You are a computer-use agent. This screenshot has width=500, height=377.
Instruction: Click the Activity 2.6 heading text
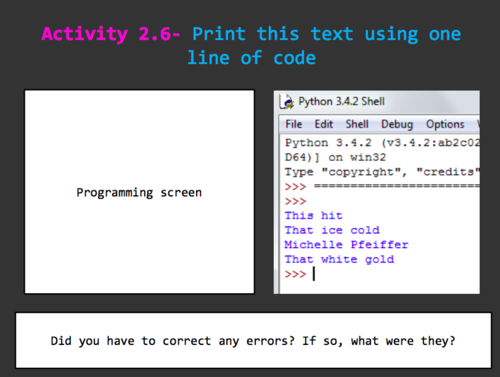point(111,34)
